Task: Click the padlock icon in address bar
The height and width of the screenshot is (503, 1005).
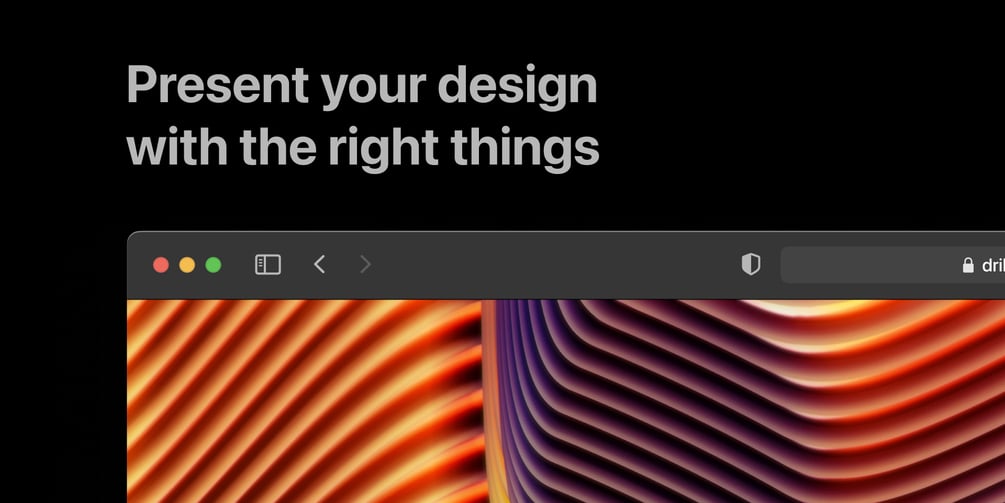Action: pyautogui.click(x=968, y=265)
